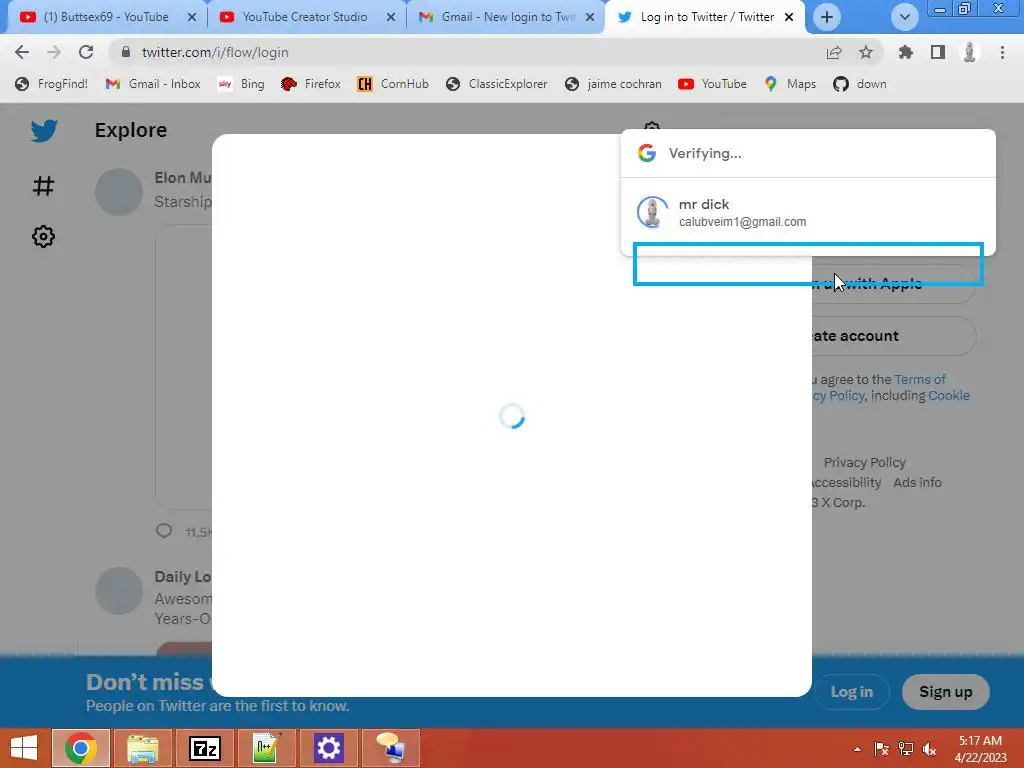Click Action Center flag tray icon

[x=881, y=749]
